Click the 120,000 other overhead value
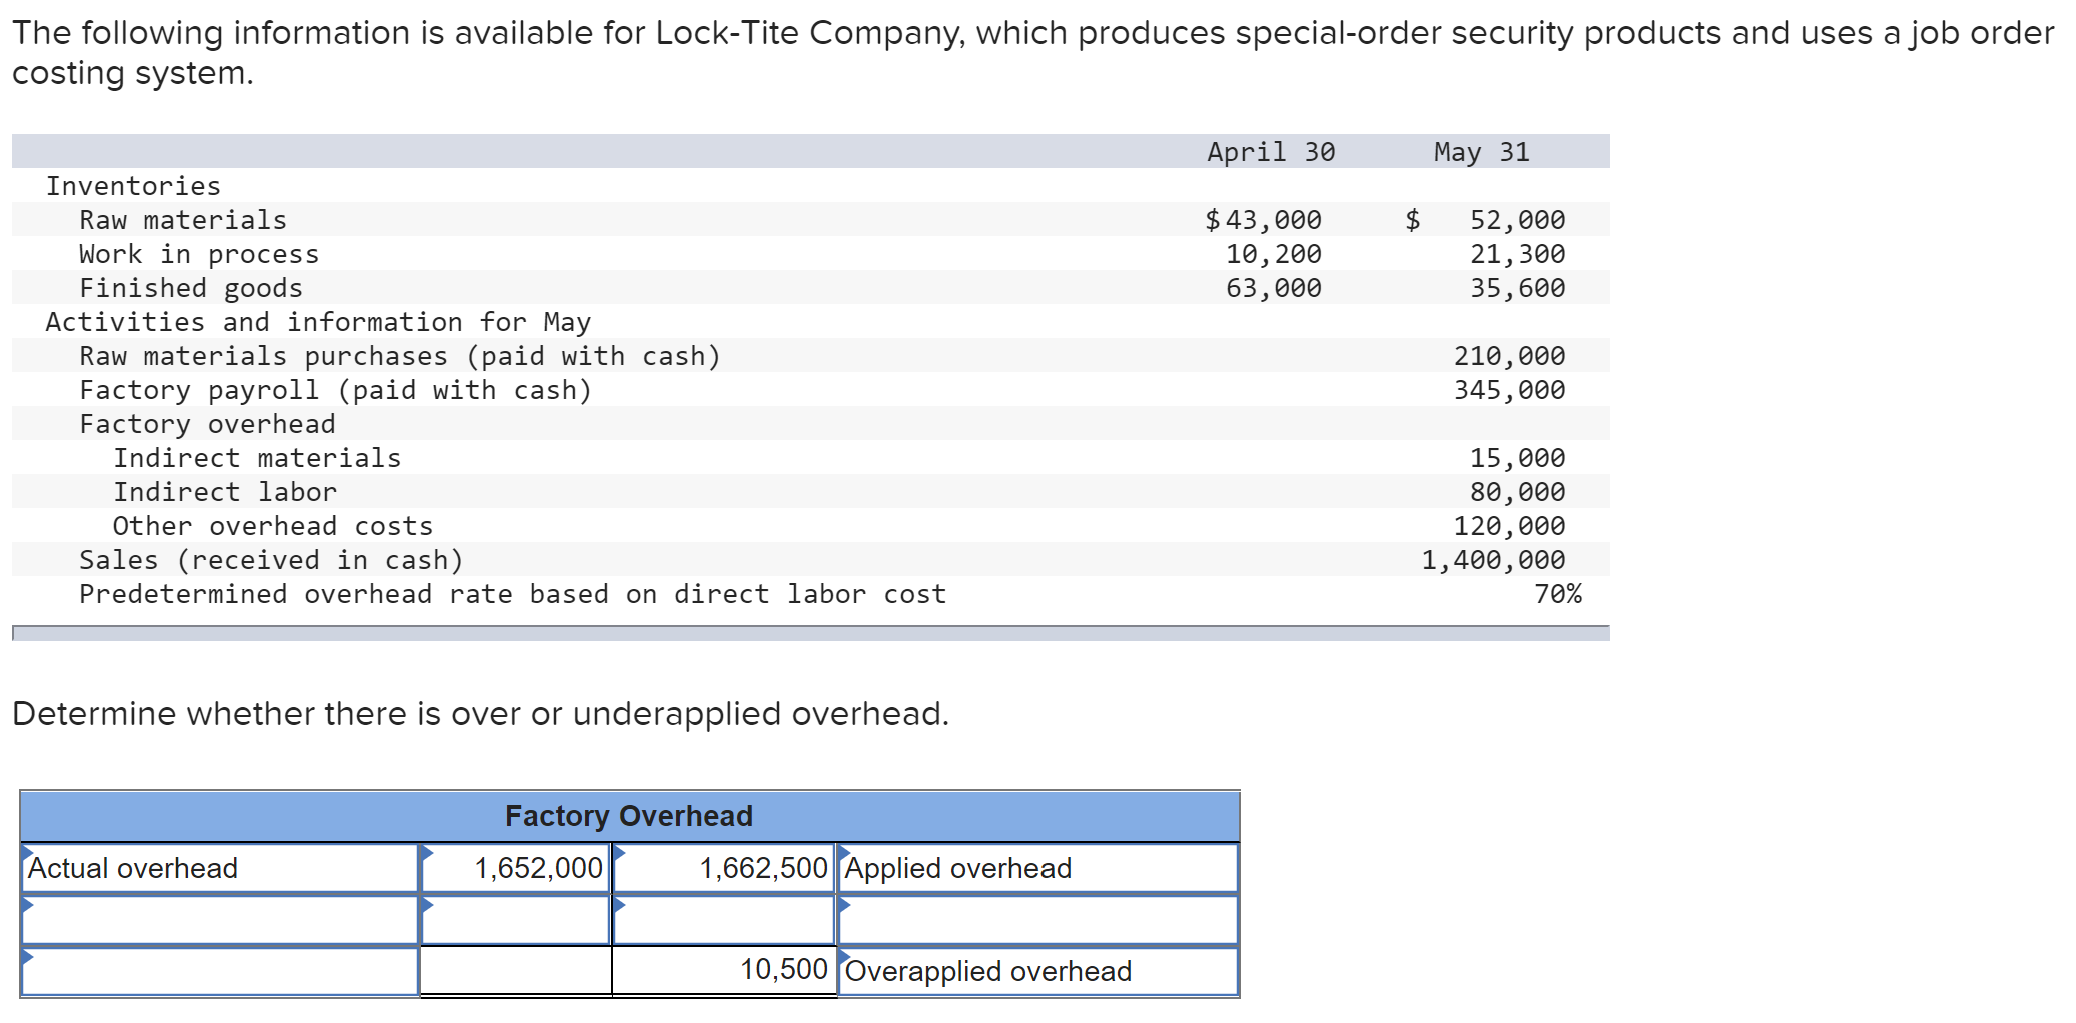The height and width of the screenshot is (1023, 2076). (1509, 526)
